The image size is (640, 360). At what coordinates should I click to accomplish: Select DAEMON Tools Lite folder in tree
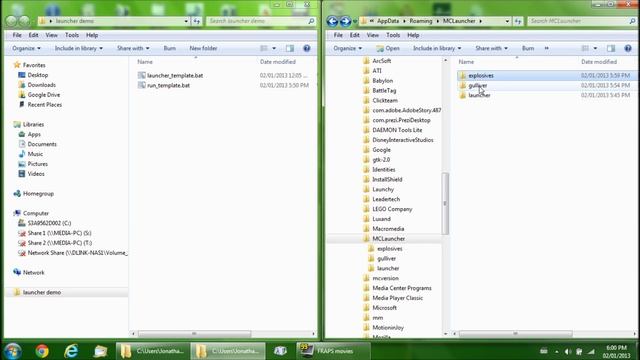coord(397,130)
